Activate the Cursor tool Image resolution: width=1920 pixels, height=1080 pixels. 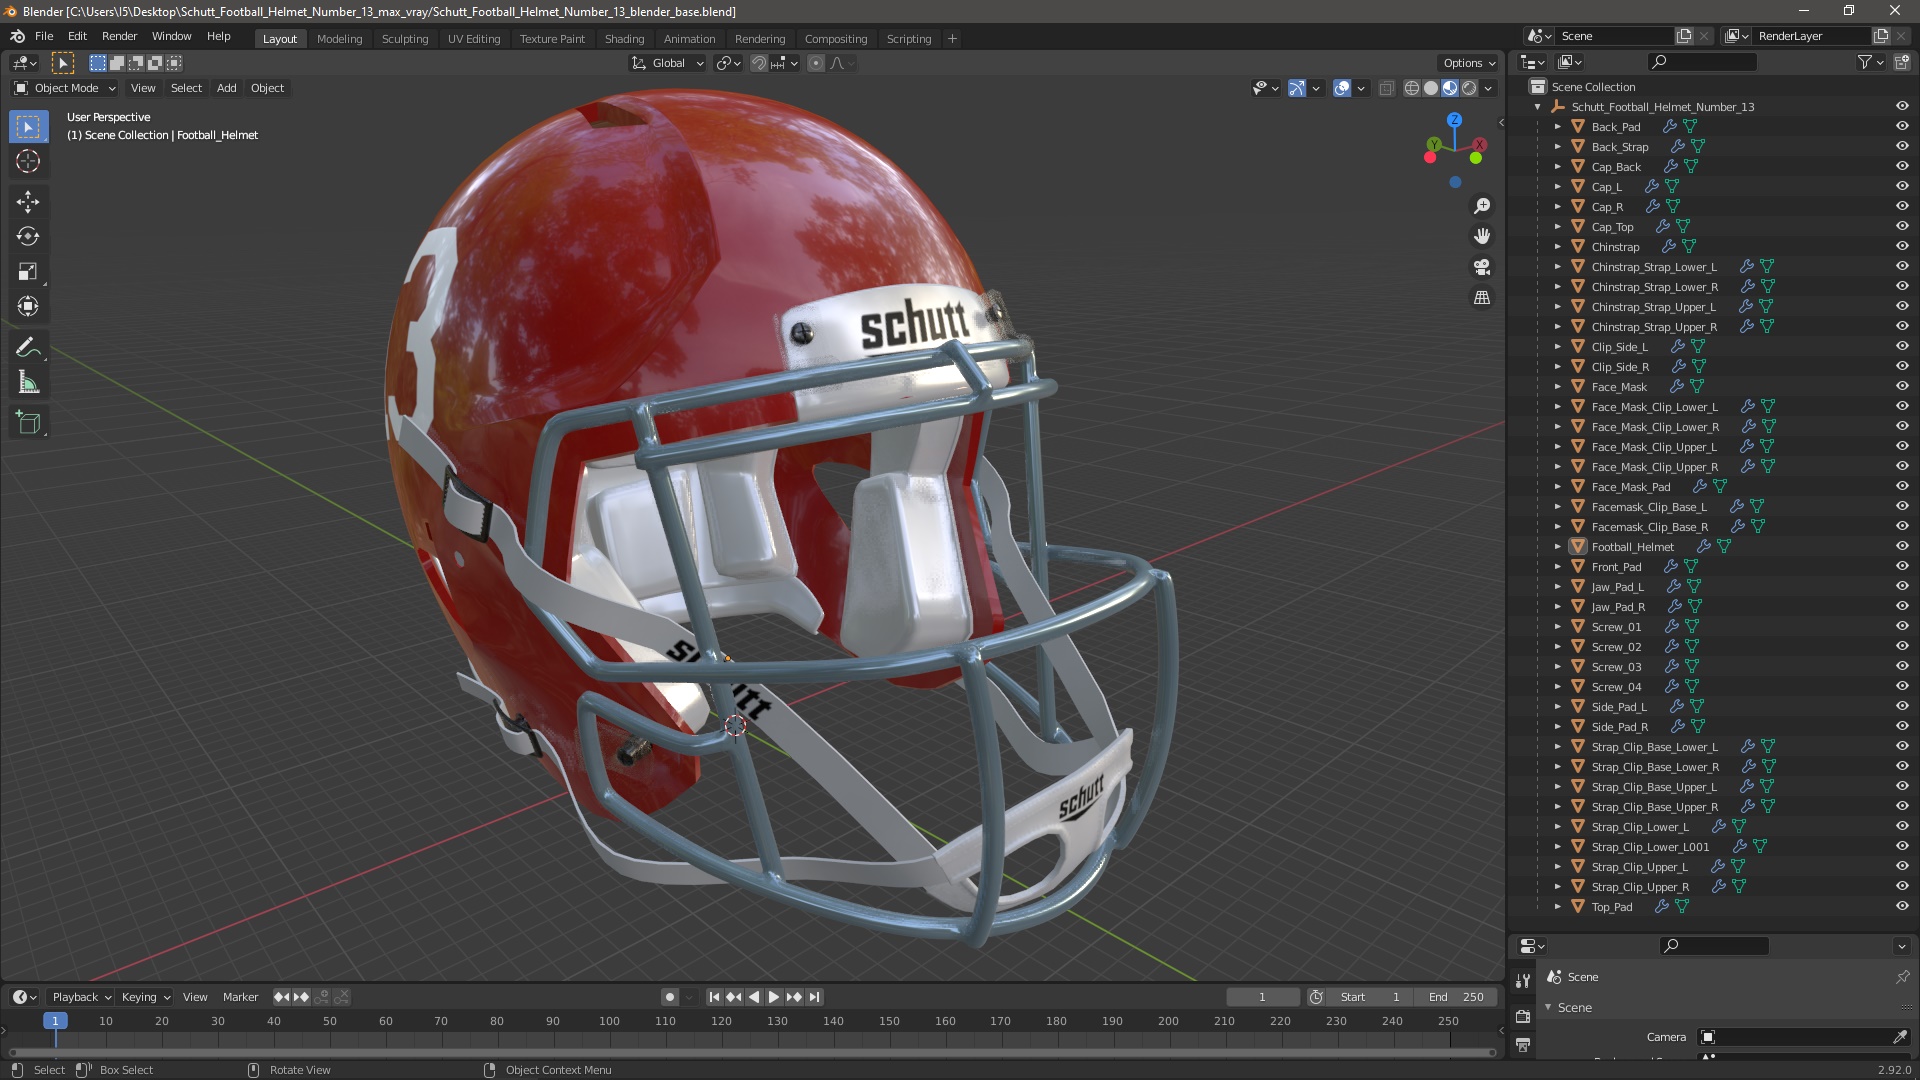click(28, 161)
